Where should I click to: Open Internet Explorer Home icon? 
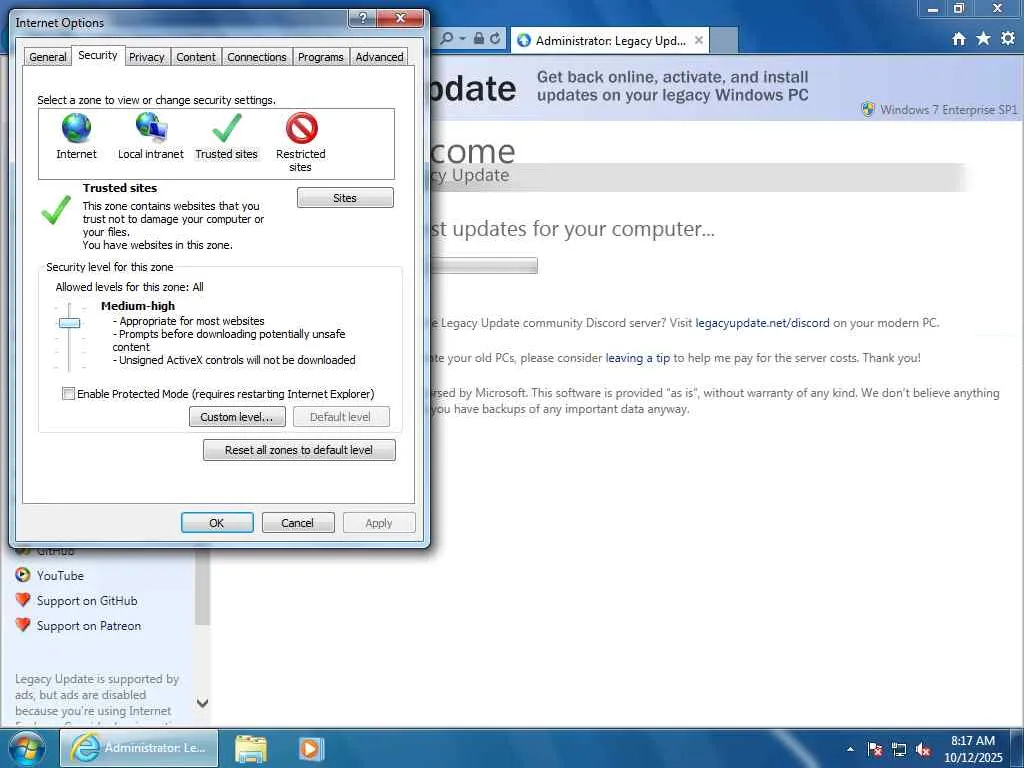click(x=959, y=39)
